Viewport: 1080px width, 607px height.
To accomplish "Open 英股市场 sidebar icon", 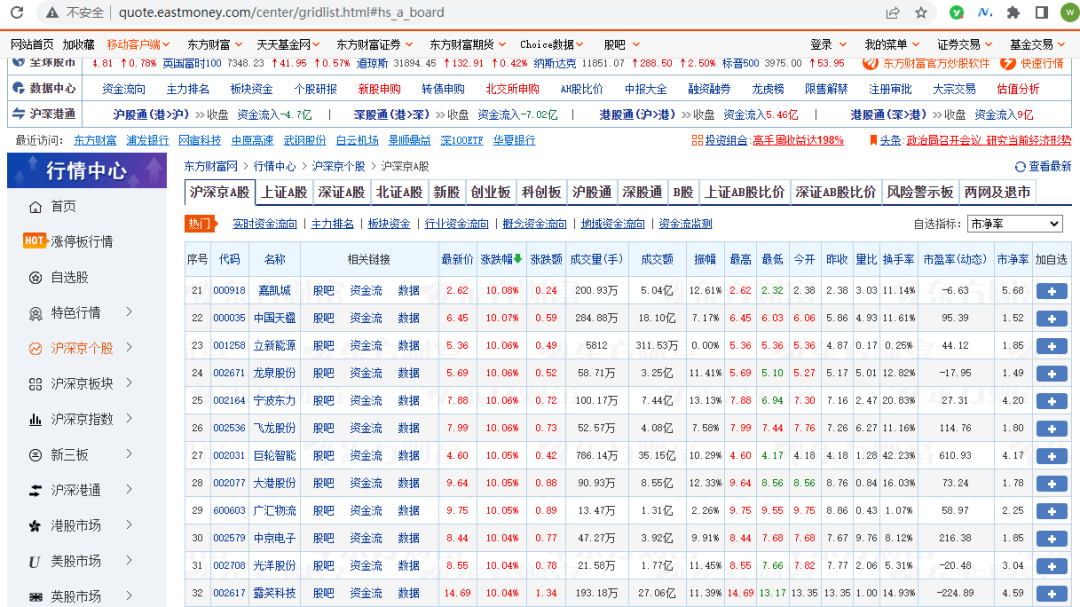I will [x=36, y=597].
